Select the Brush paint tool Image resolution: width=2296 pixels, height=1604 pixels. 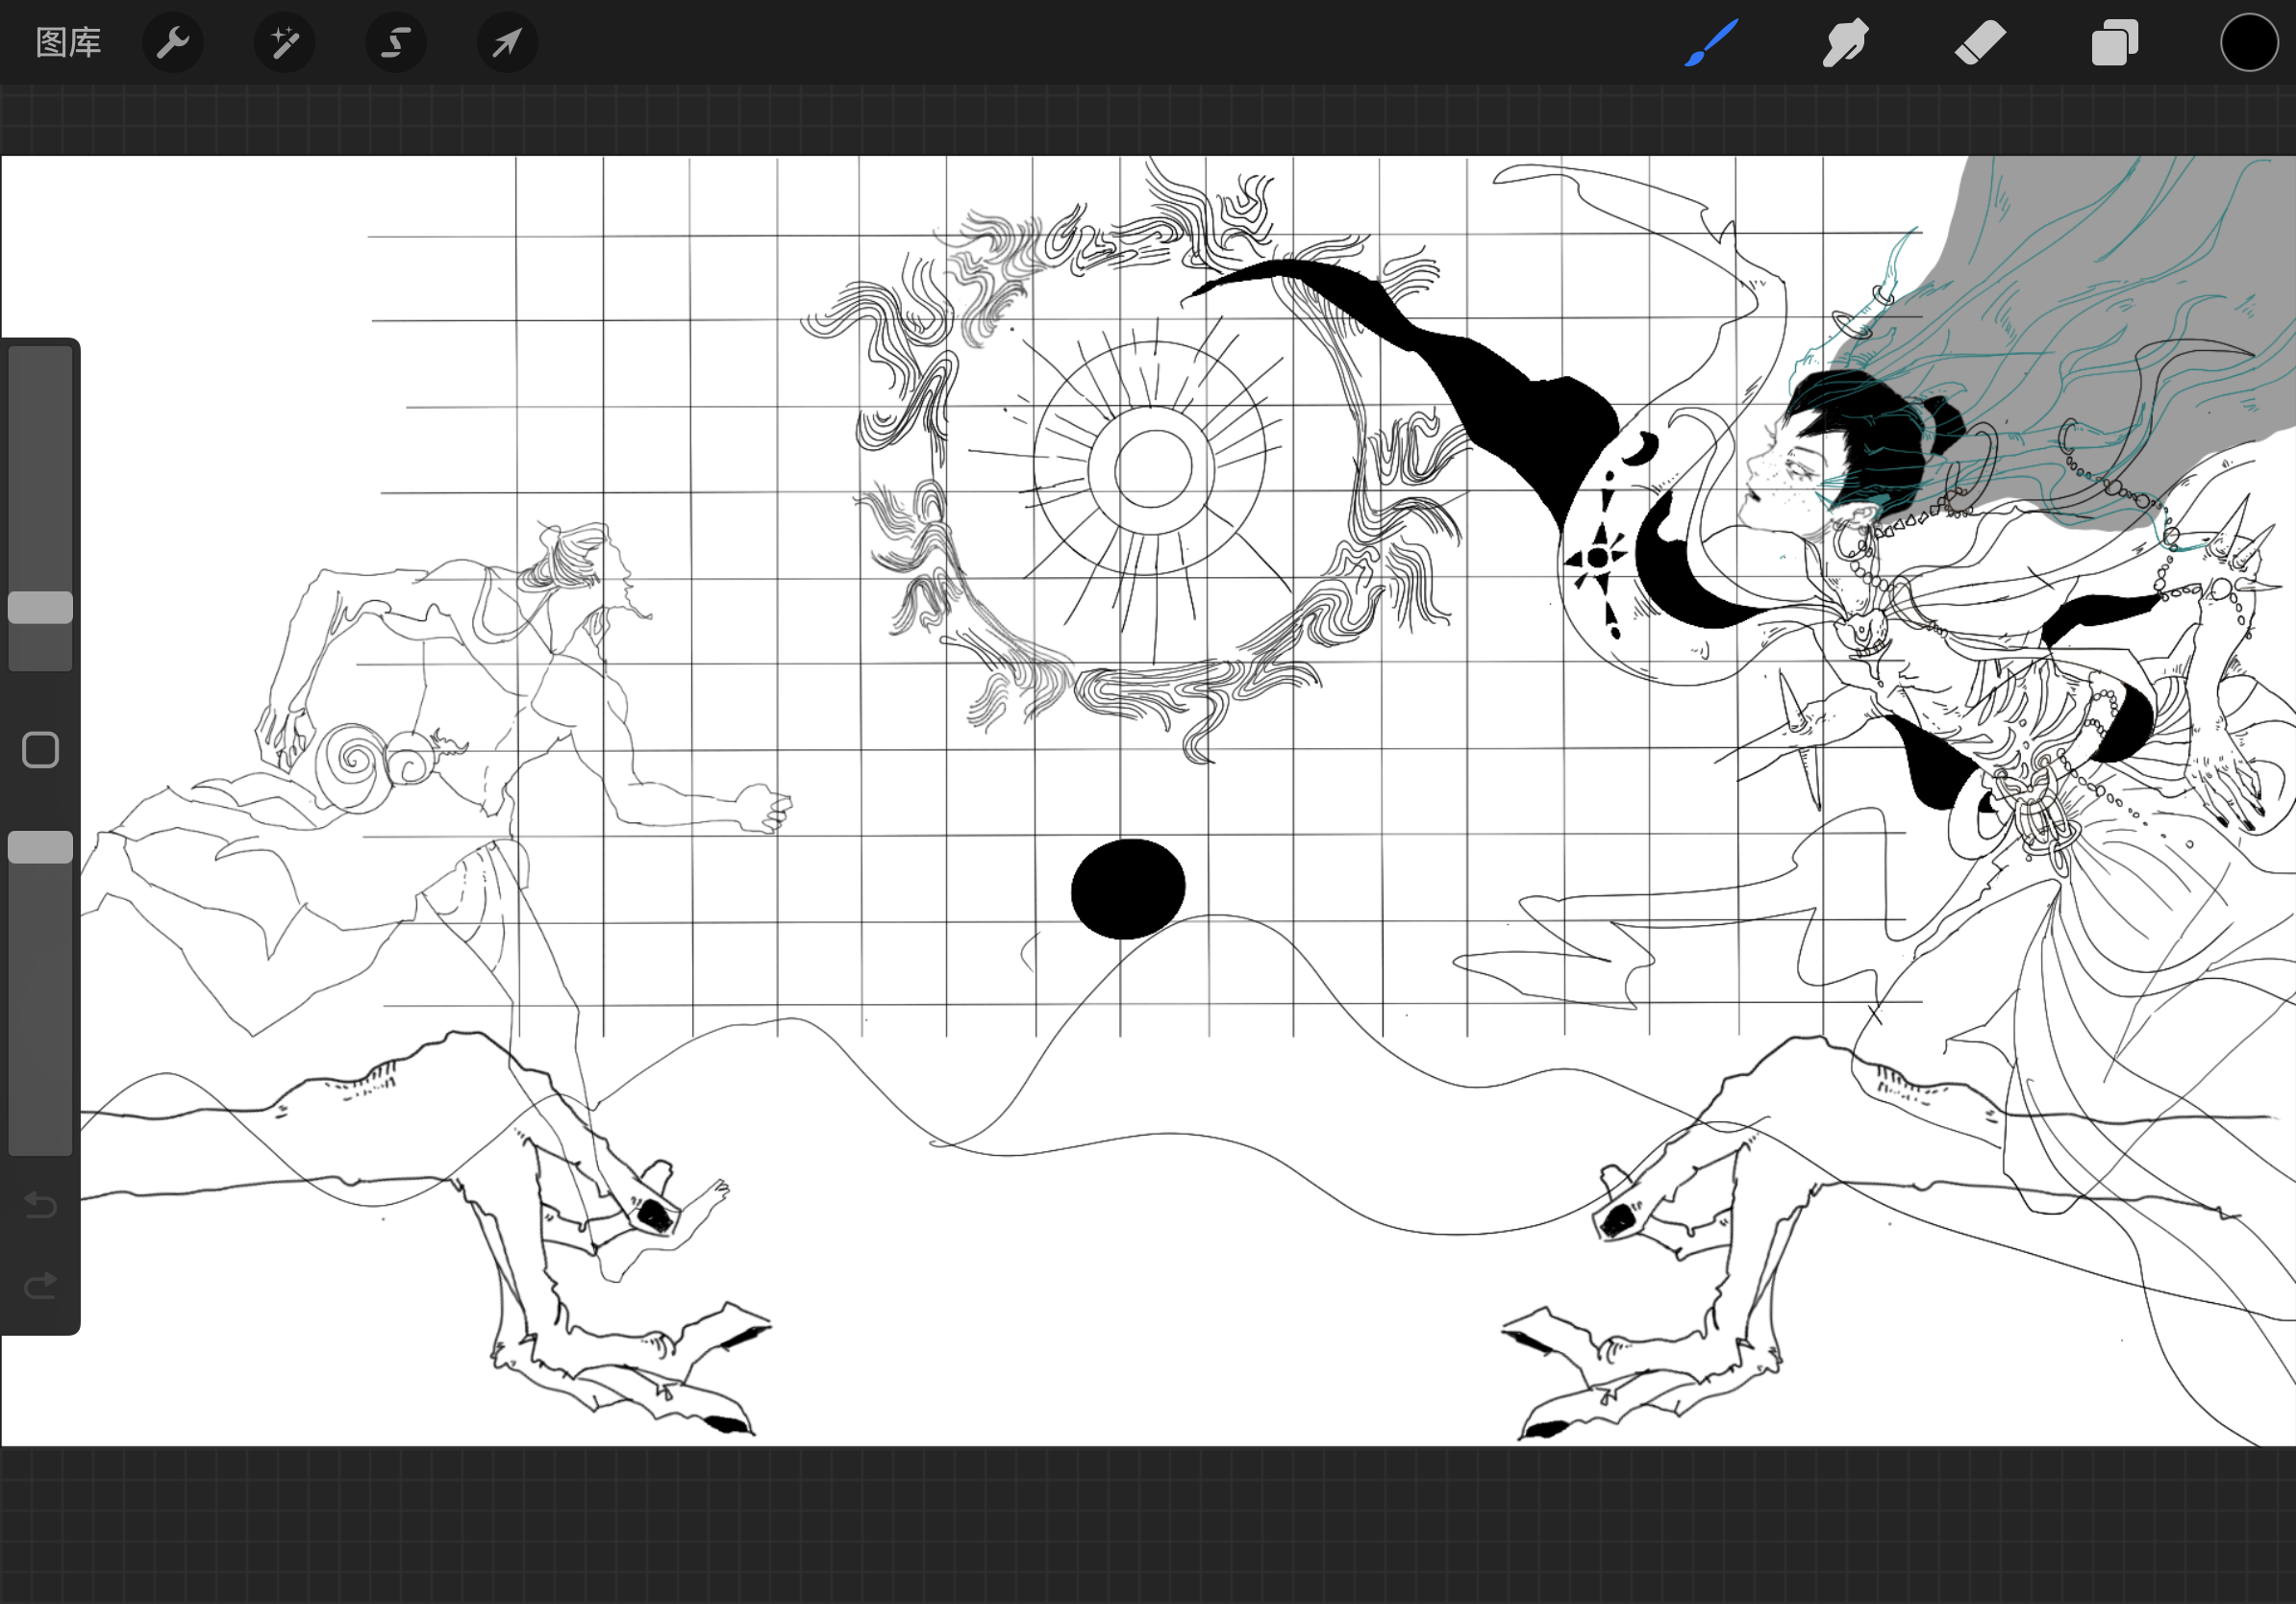point(1711,43)
